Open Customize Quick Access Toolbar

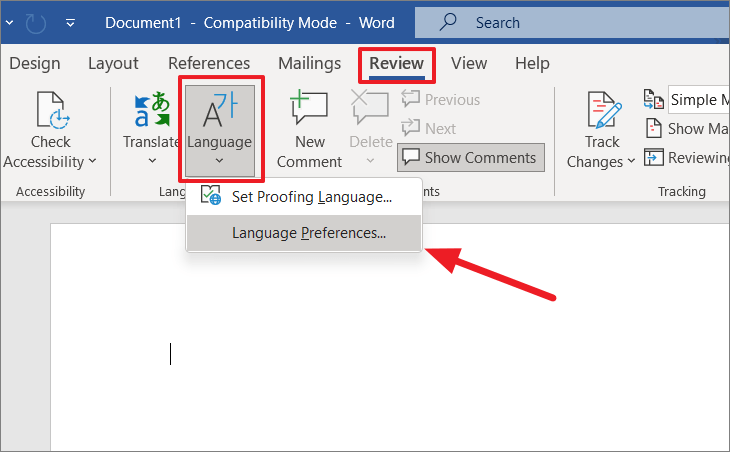pyautogui.click(x=70, y=22)
